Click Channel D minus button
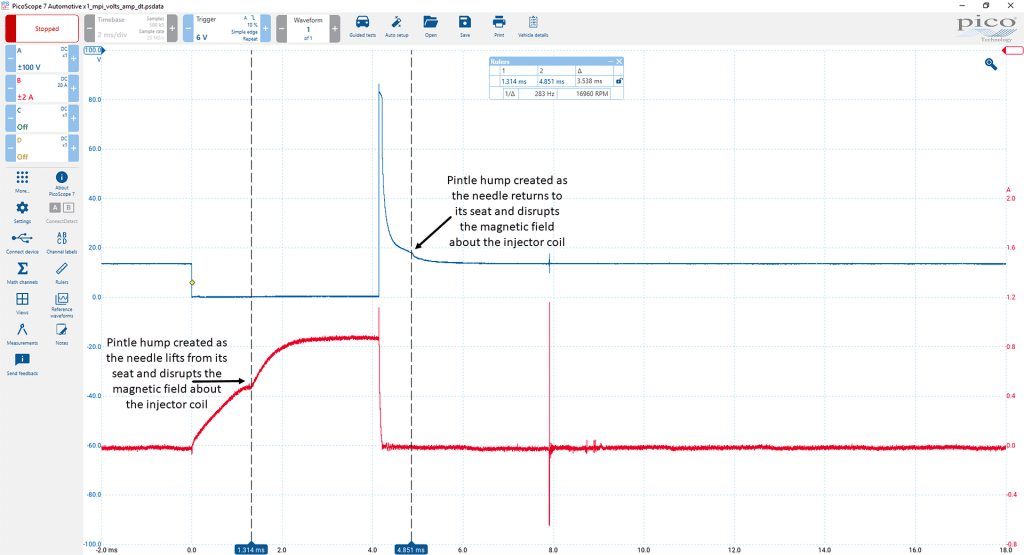This screenshot has height=555, width=1024. pos(10,148)
